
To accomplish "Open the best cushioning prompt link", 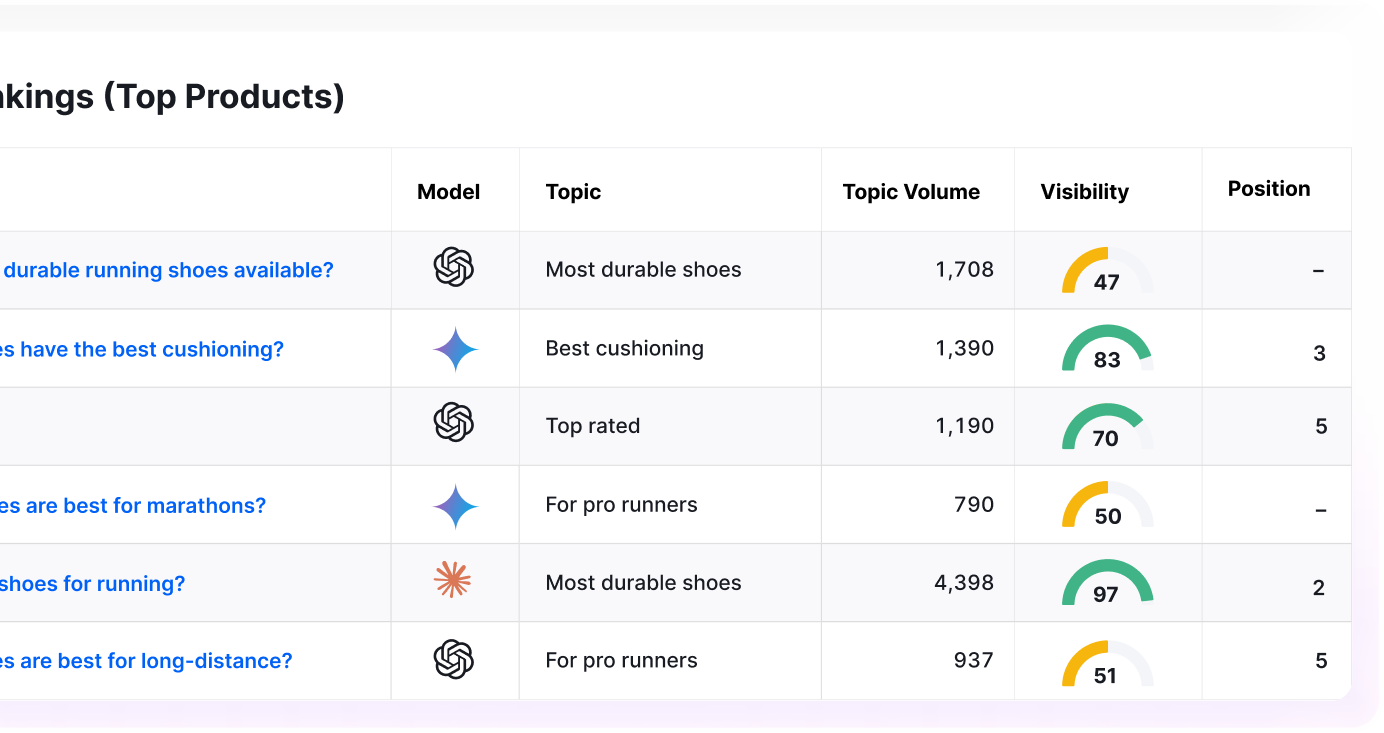I will coord(142,349).
